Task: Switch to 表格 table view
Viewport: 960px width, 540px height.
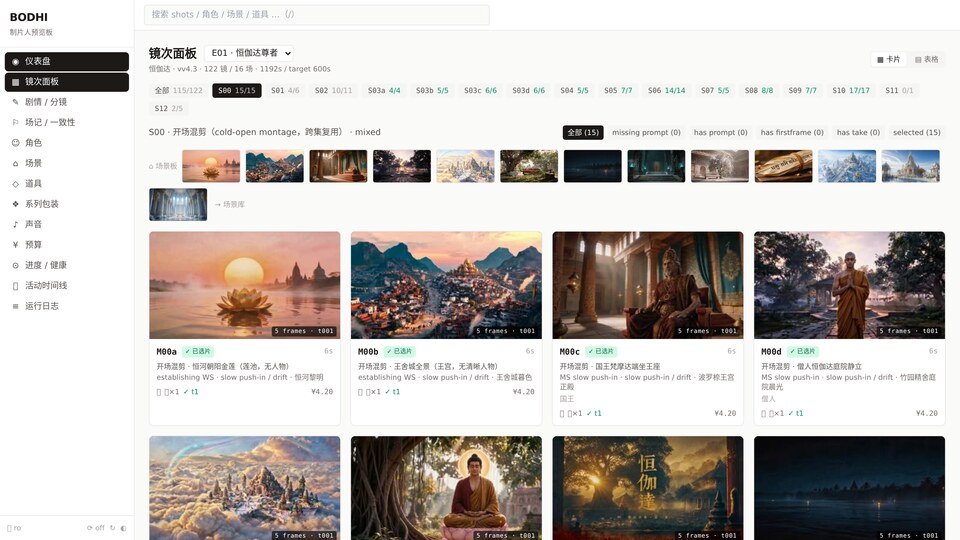Action: point(926,59)
